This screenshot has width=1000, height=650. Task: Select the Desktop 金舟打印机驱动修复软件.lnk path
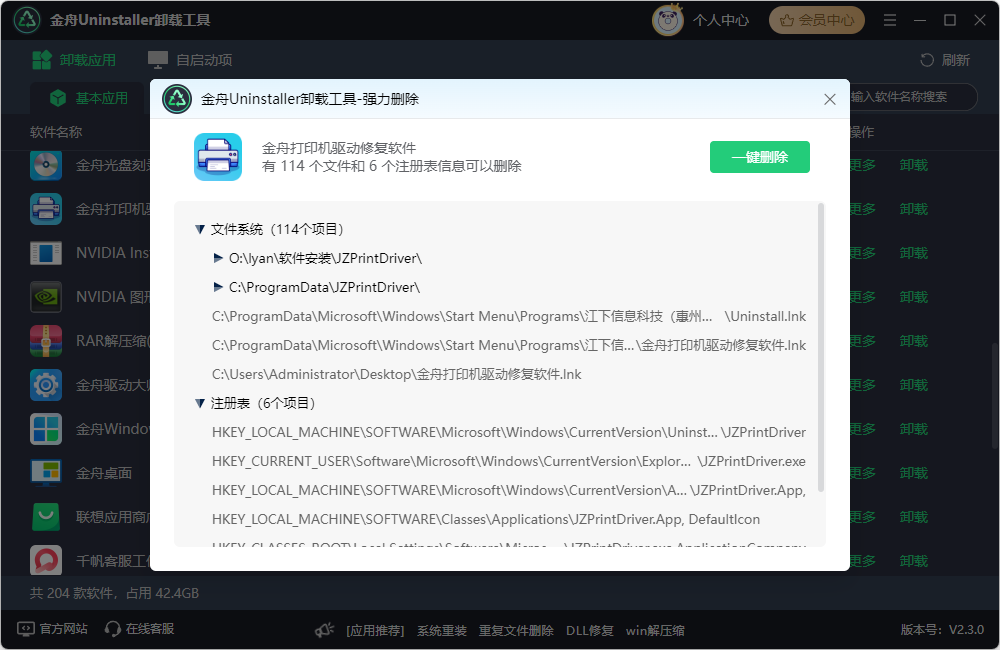[x=397, y=374]
